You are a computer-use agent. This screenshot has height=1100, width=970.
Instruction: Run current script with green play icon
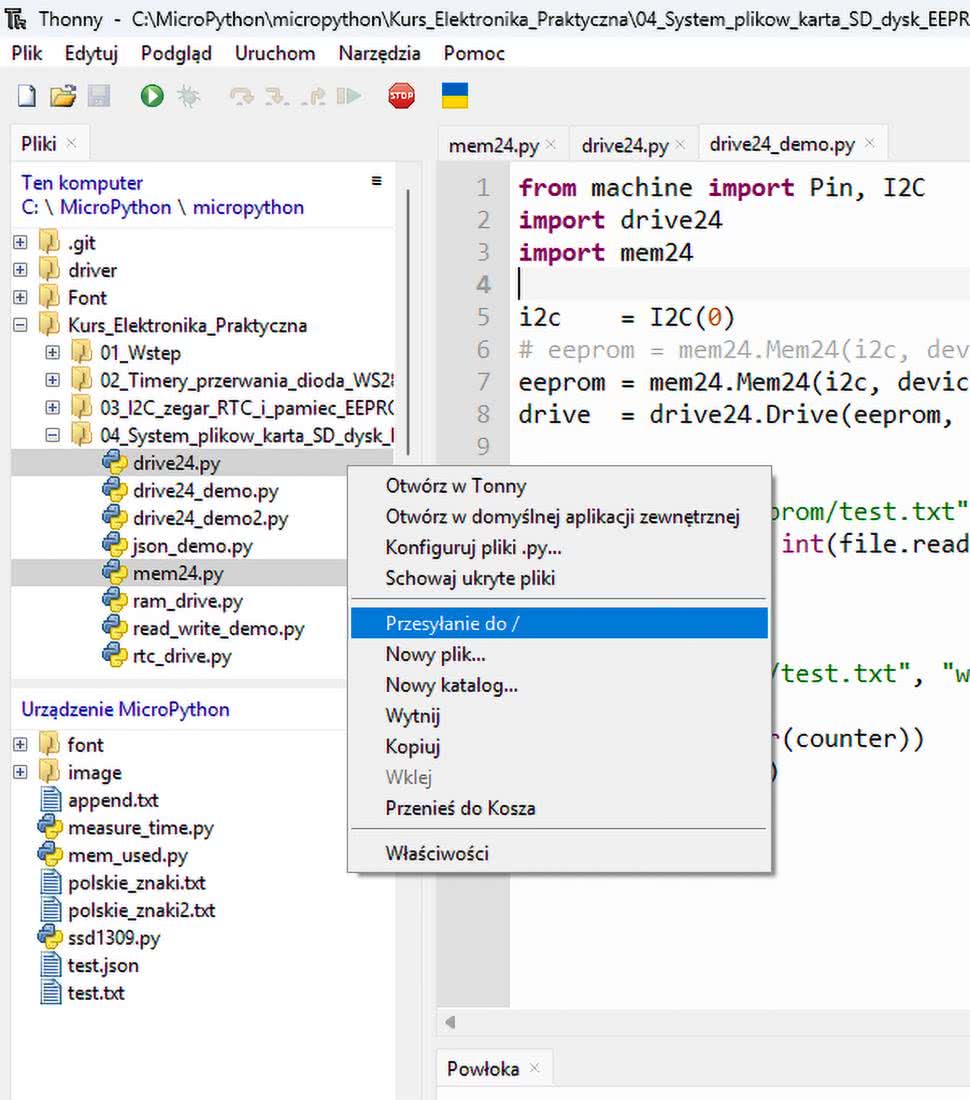(152, 96)
